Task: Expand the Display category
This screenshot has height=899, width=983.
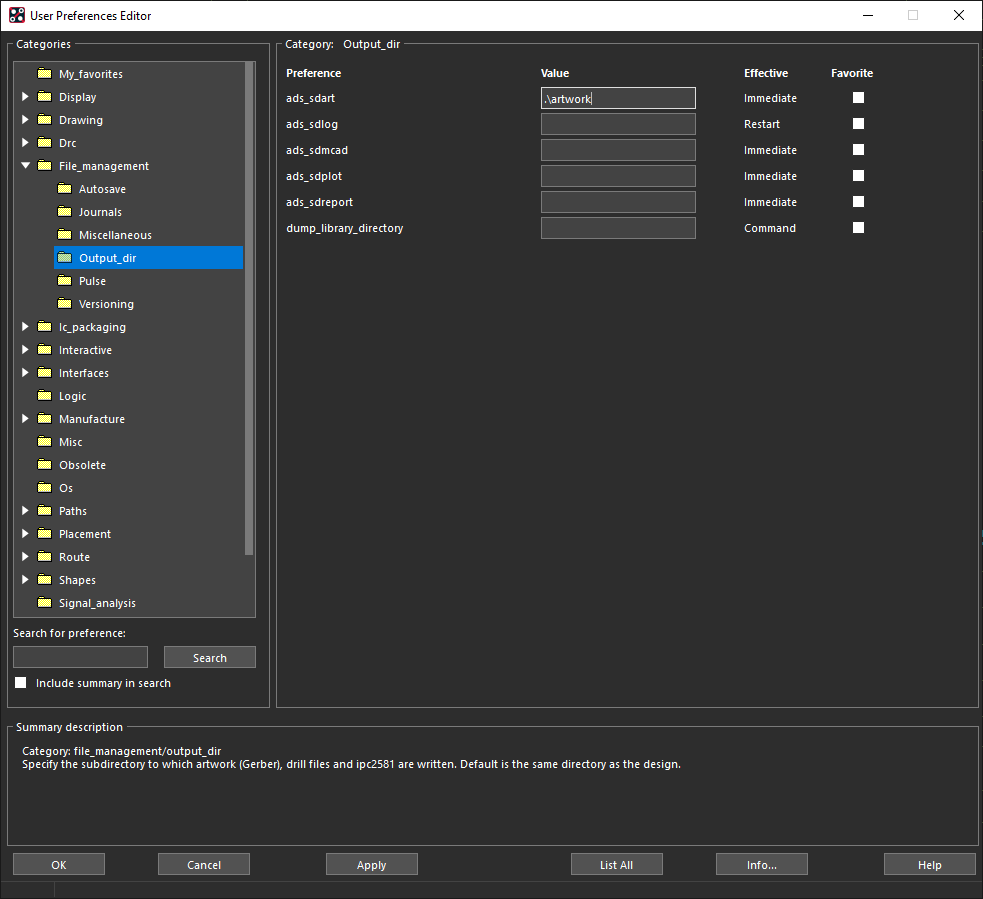Action: click(x=25, y=97)
